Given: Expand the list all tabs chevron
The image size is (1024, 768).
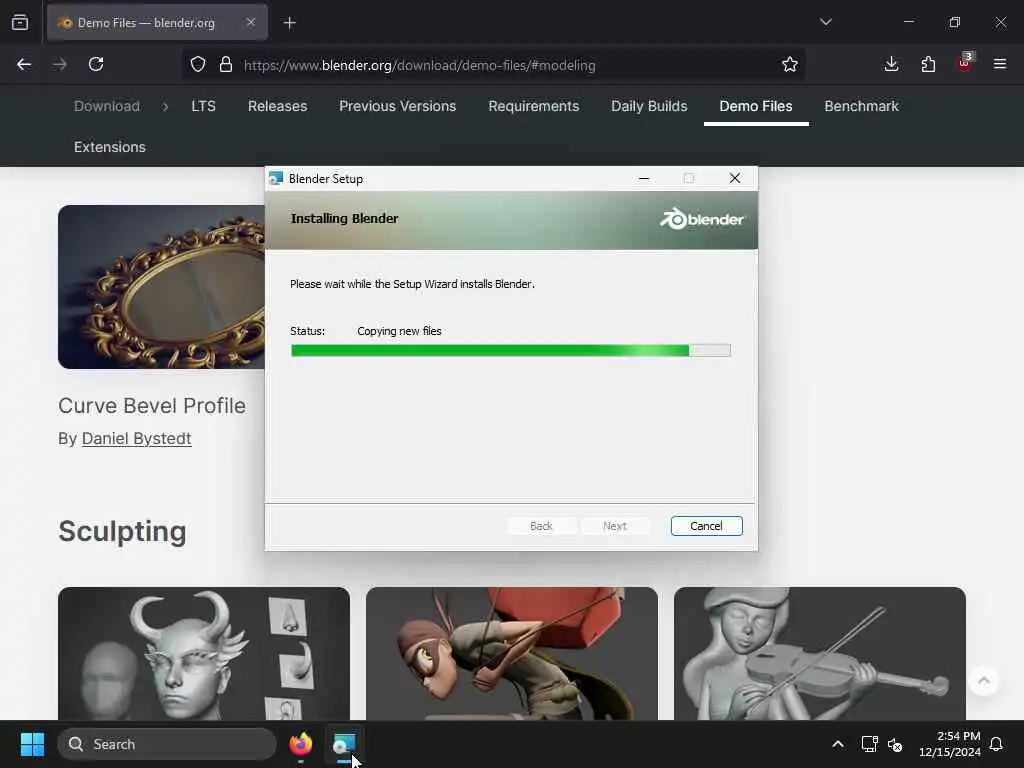Looking at the screenshot, I should tap(825, 22).
